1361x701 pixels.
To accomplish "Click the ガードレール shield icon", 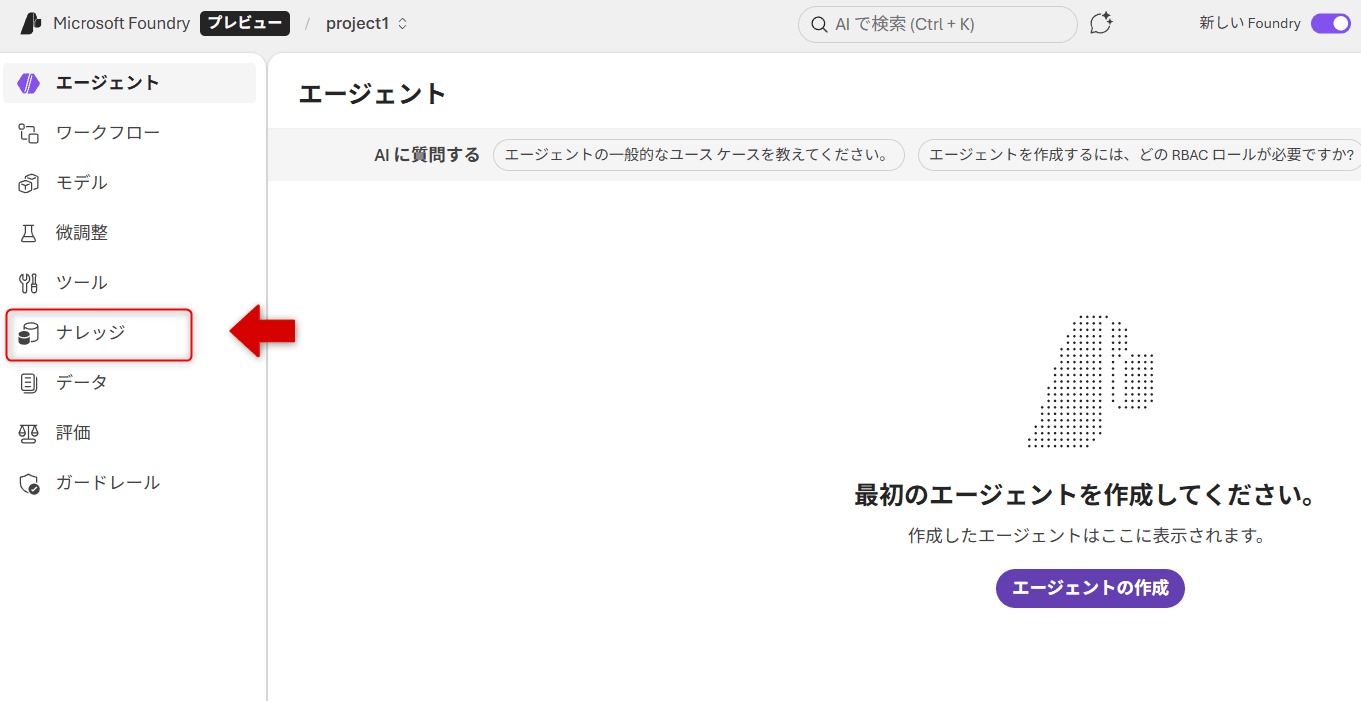I will pyautogui.click(x=29, y=483).
